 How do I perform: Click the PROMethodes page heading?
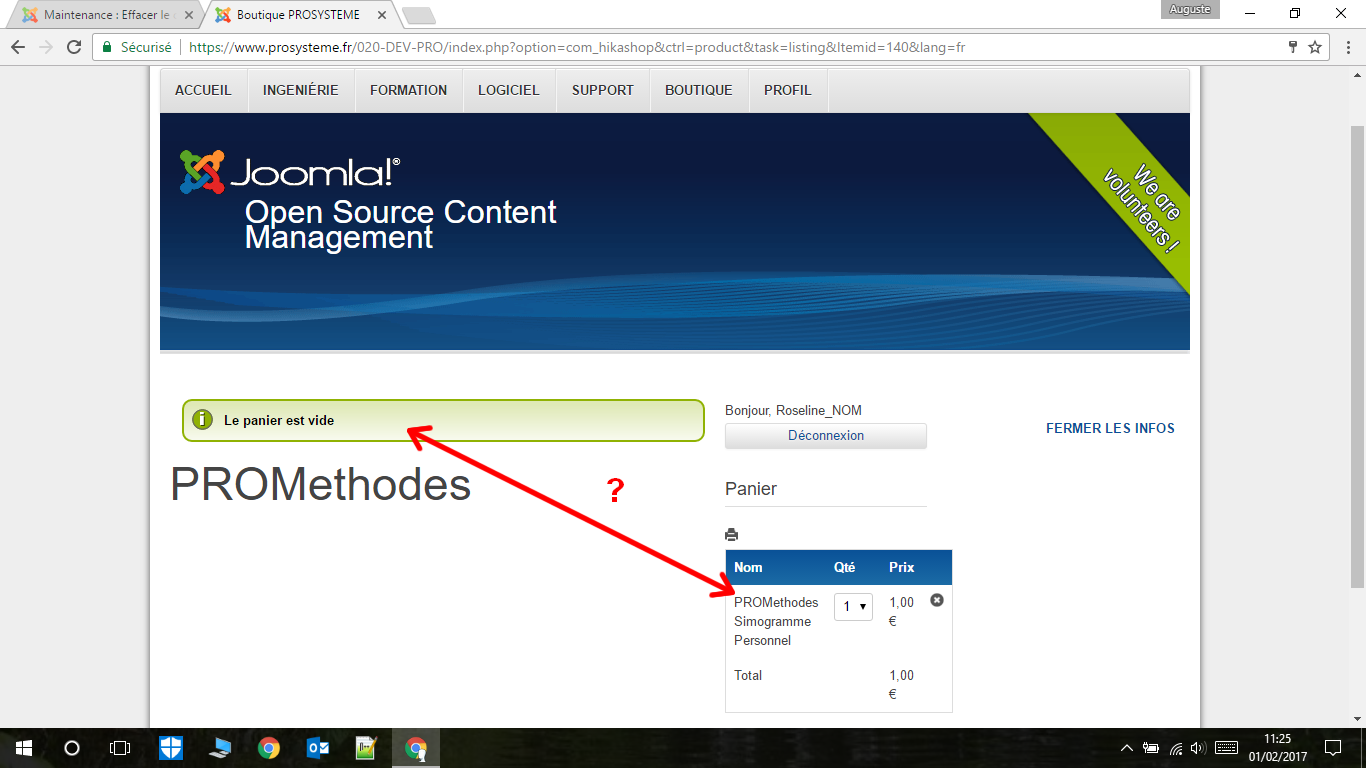321,485
